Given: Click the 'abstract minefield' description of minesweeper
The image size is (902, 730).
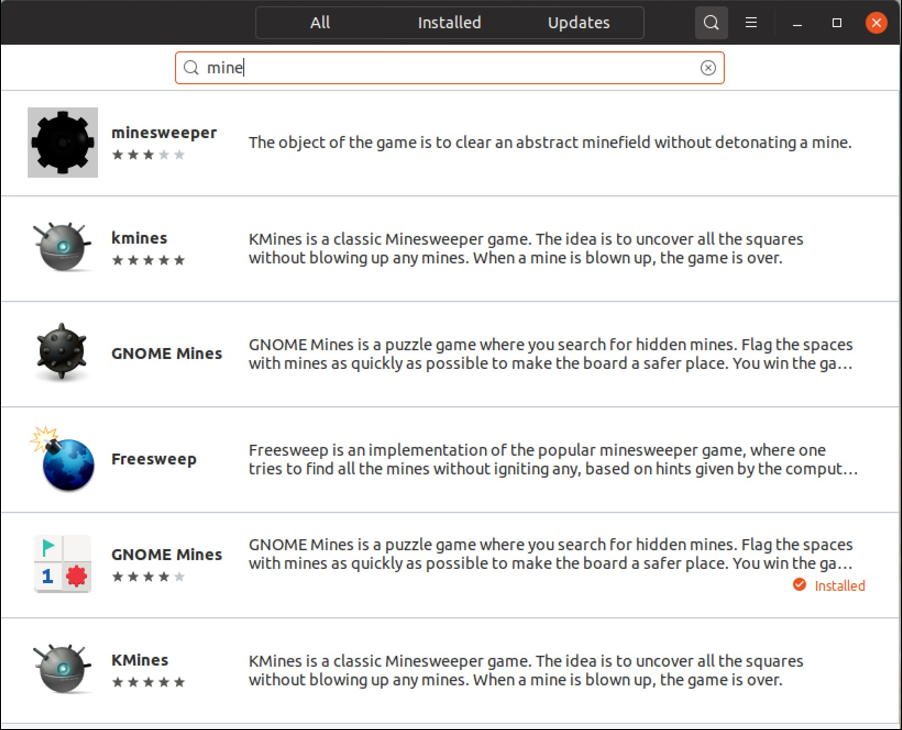Looking at the screenshot, I should click(550, 143).
